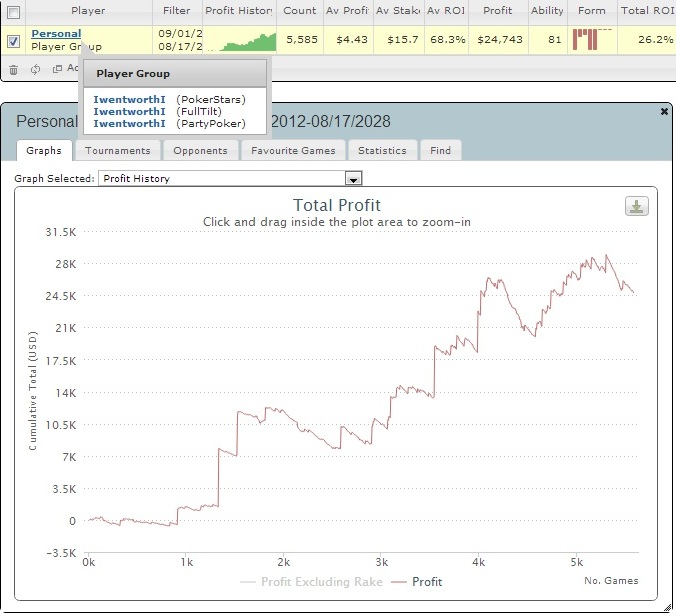Viewport: 676px width, 616px height.
Task: Sort by the Total ROI column header
Action: 647,11
